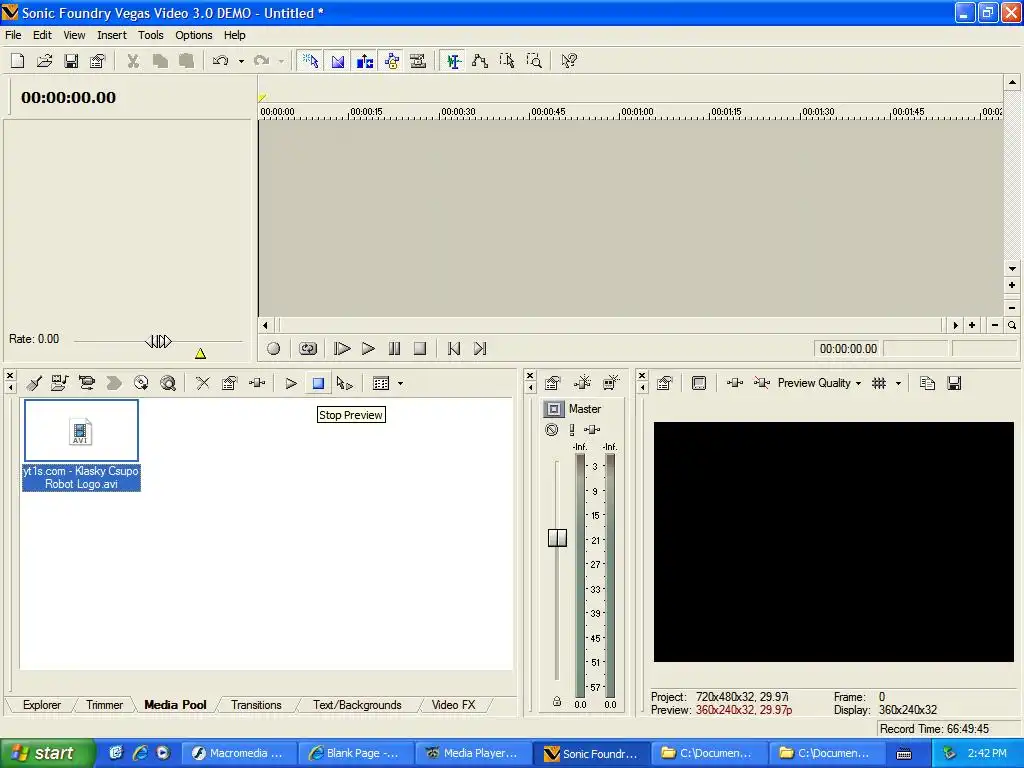1024x768 pixels.
Task: Click the timeline Play button
Action: click(368, 349)
